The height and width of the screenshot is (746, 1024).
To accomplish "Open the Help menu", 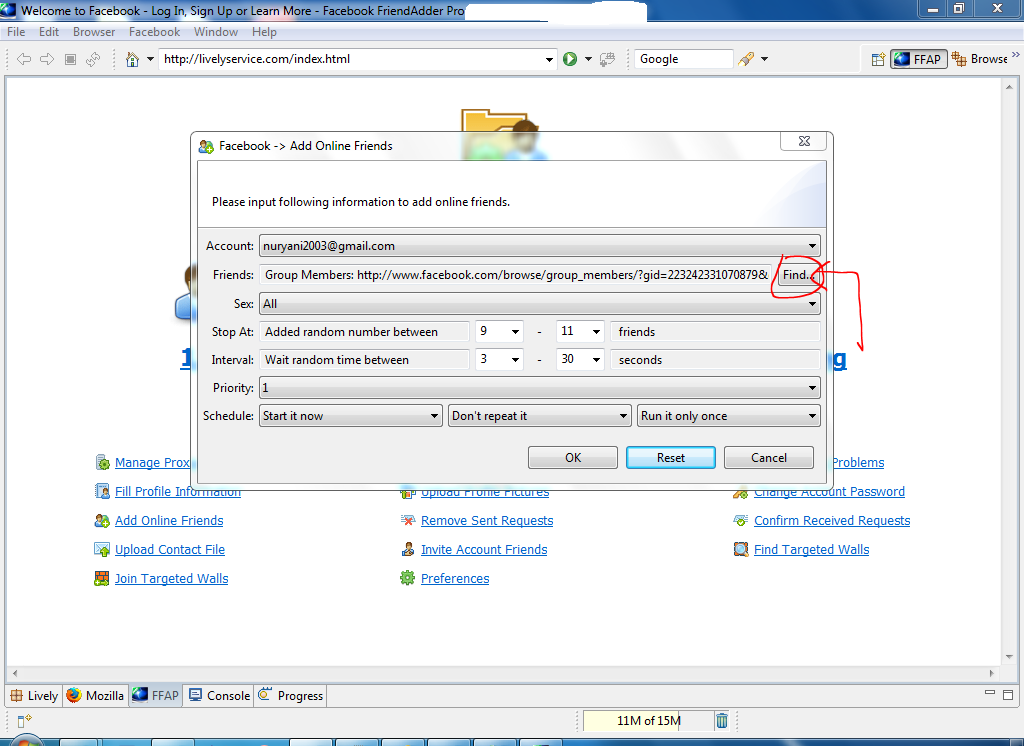I will pos(264,32).
